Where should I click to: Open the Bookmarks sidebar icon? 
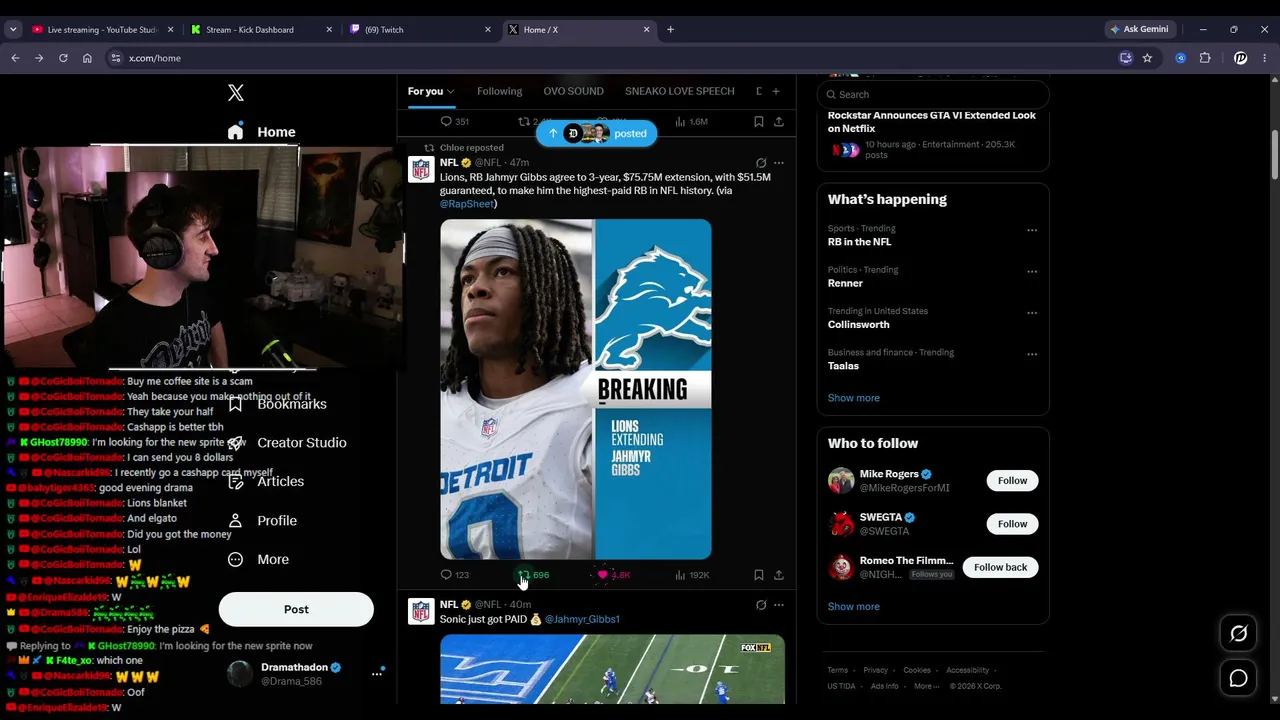[236, 404]
